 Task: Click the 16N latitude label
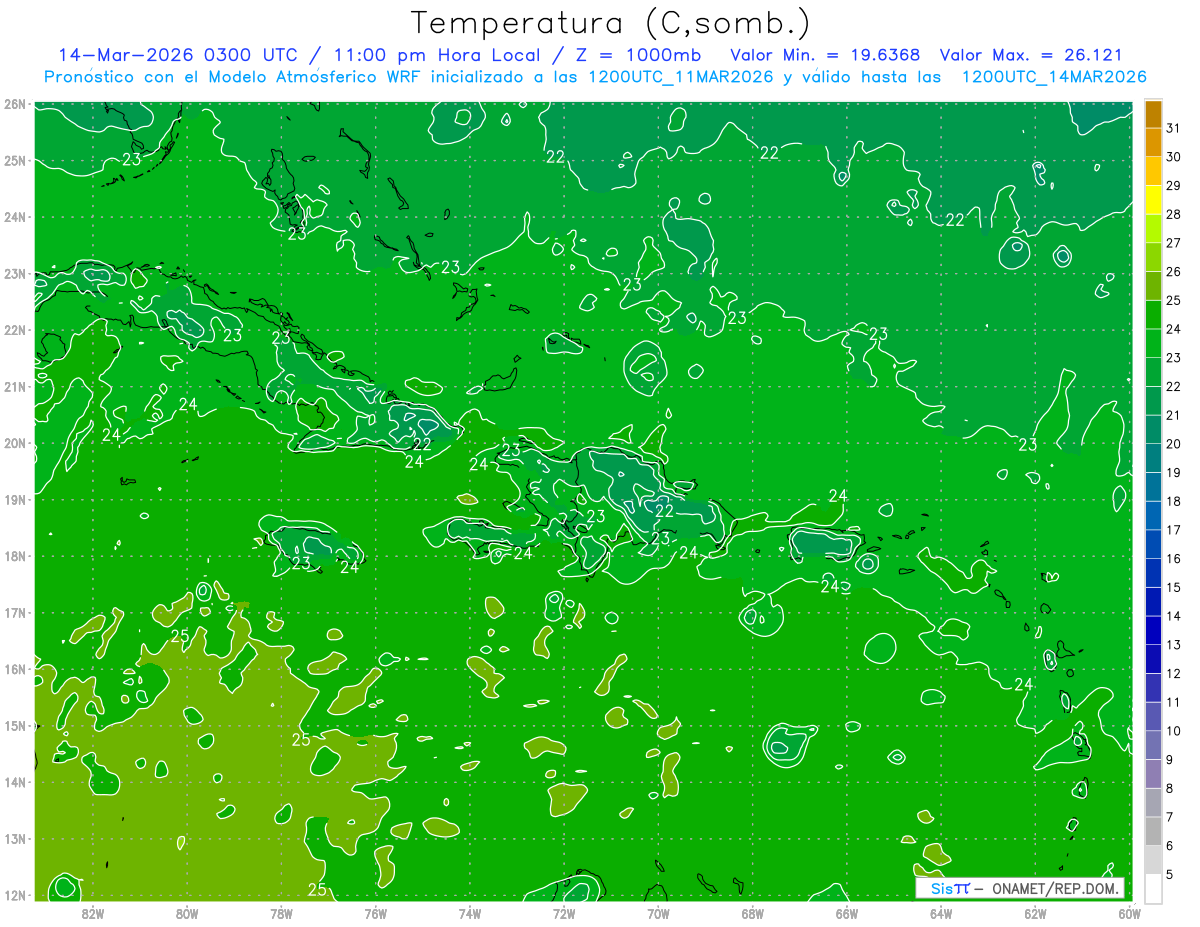(x=15, y=669)
